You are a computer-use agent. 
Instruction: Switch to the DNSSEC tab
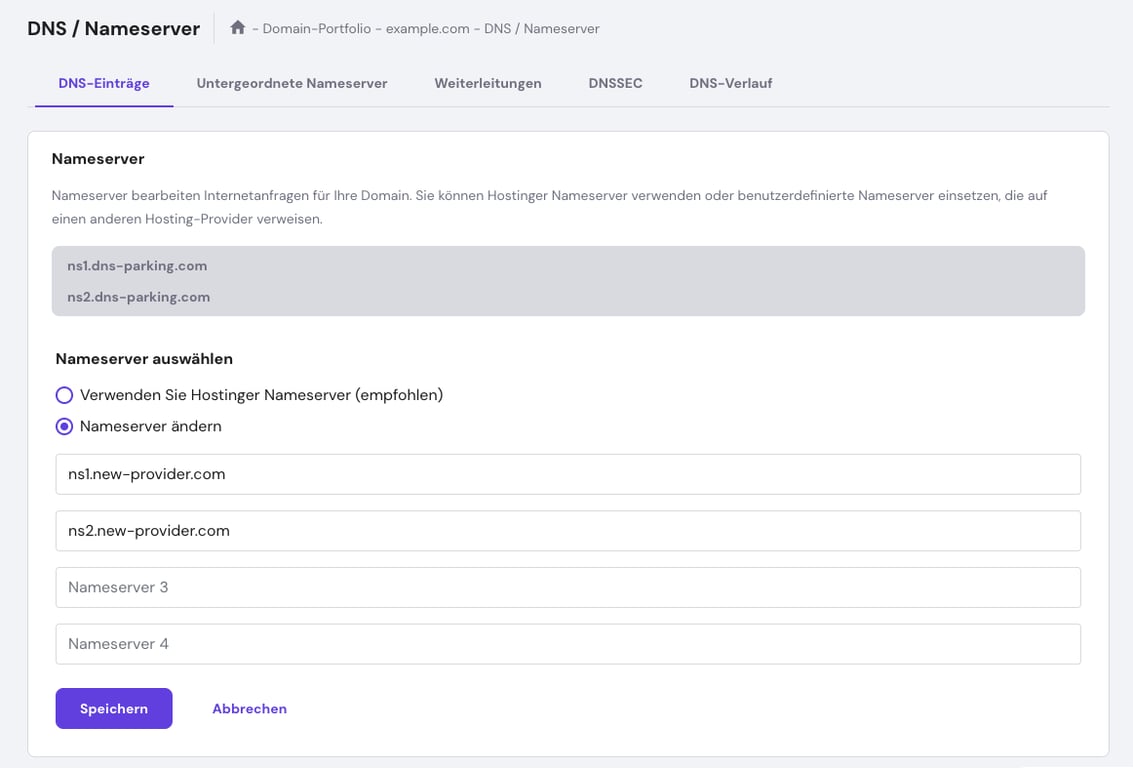click(x=615, y=83)
